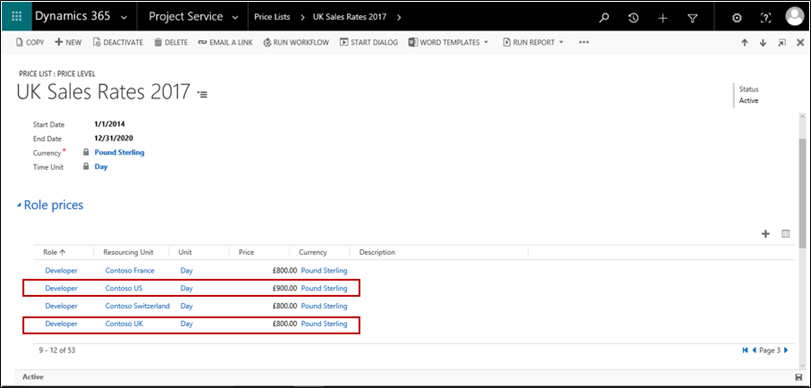811x388 pixels.
Task: Click the £900.00 price cell
Action: pyautogui.click(x=284, y=288)
